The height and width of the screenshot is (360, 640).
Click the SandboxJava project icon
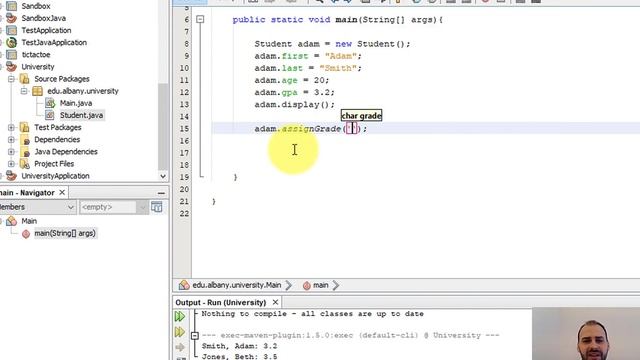12,18
